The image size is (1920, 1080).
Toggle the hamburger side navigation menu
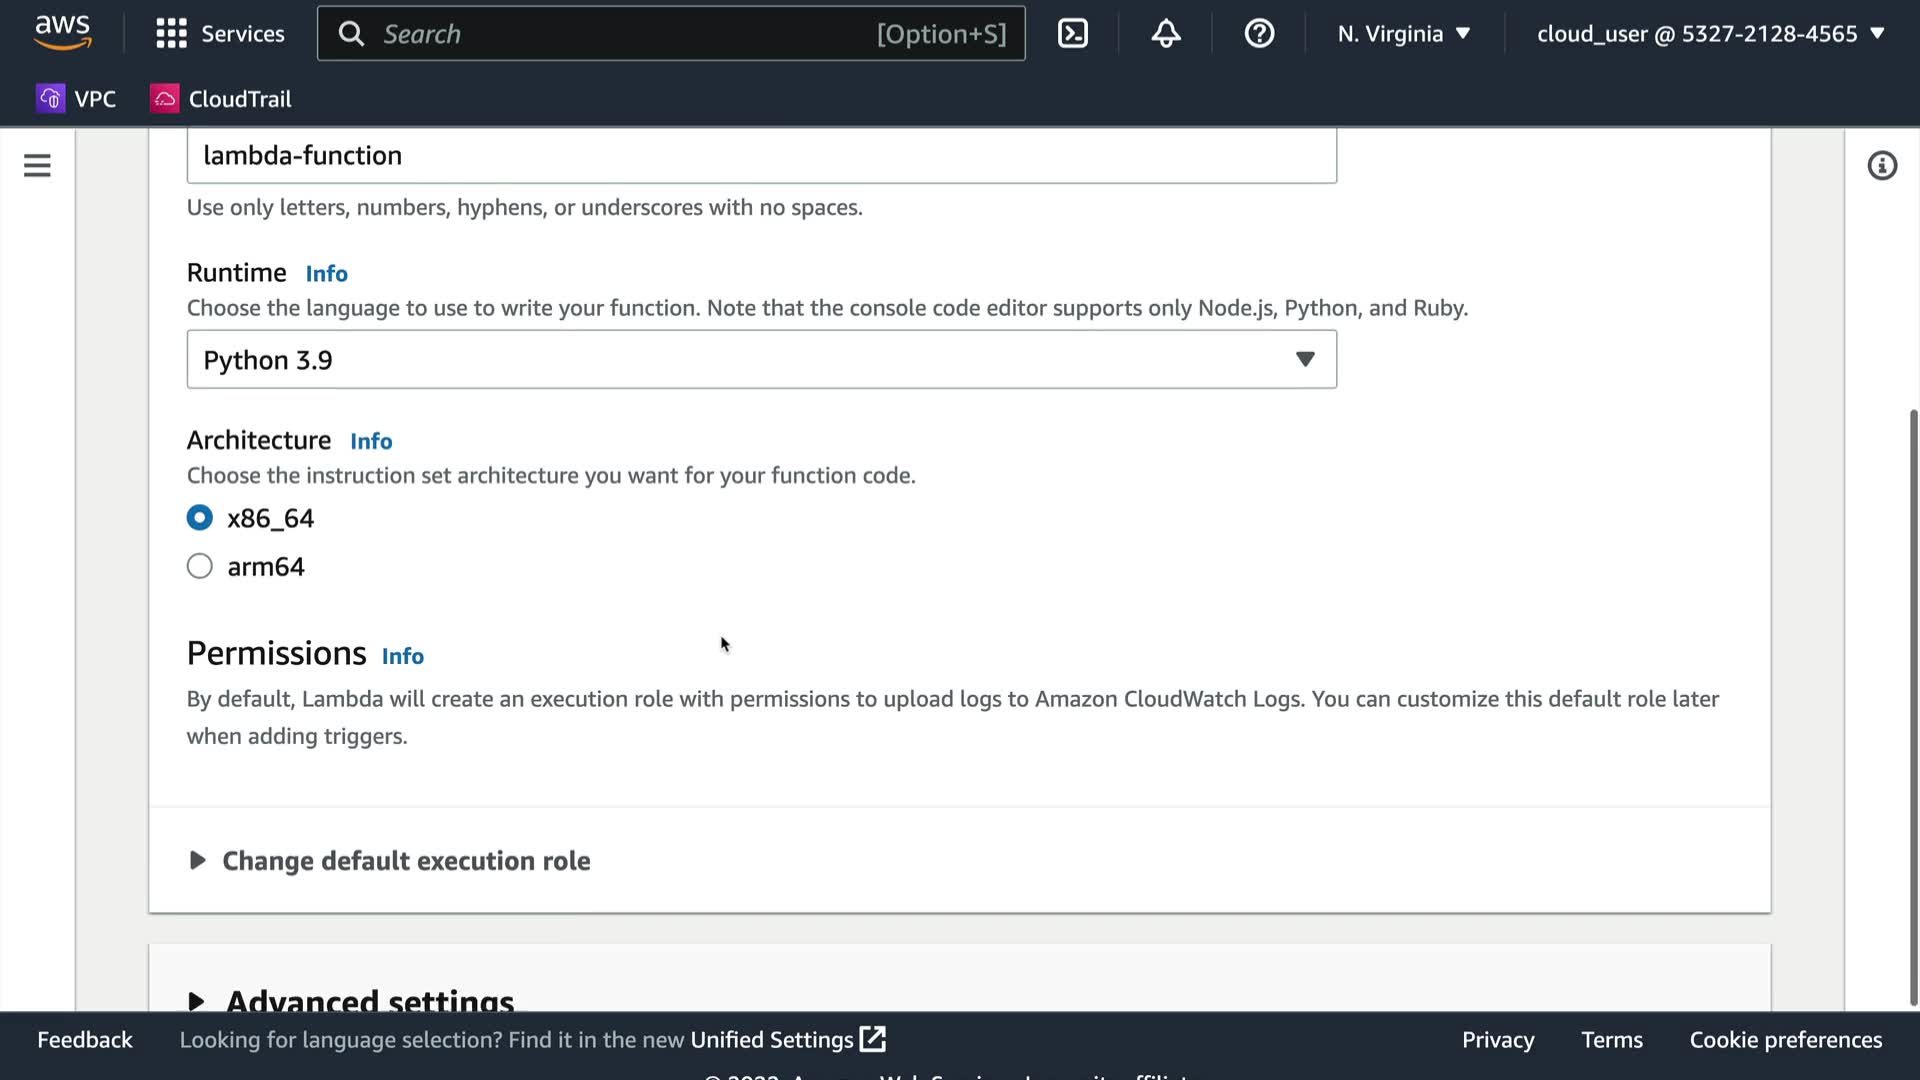[37, 165]
